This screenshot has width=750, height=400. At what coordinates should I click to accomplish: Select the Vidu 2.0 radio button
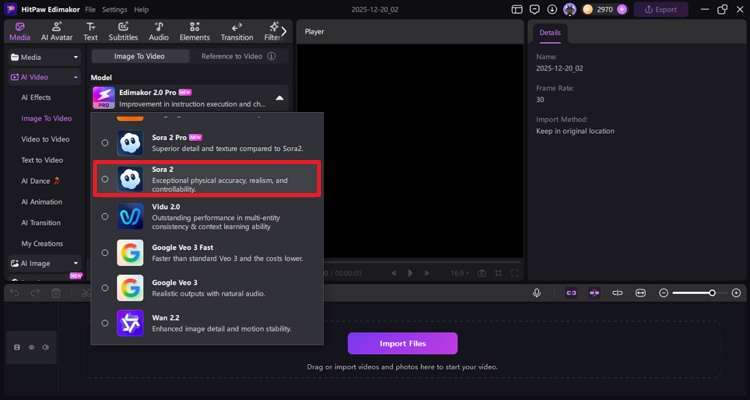click(x=105, y=217)
